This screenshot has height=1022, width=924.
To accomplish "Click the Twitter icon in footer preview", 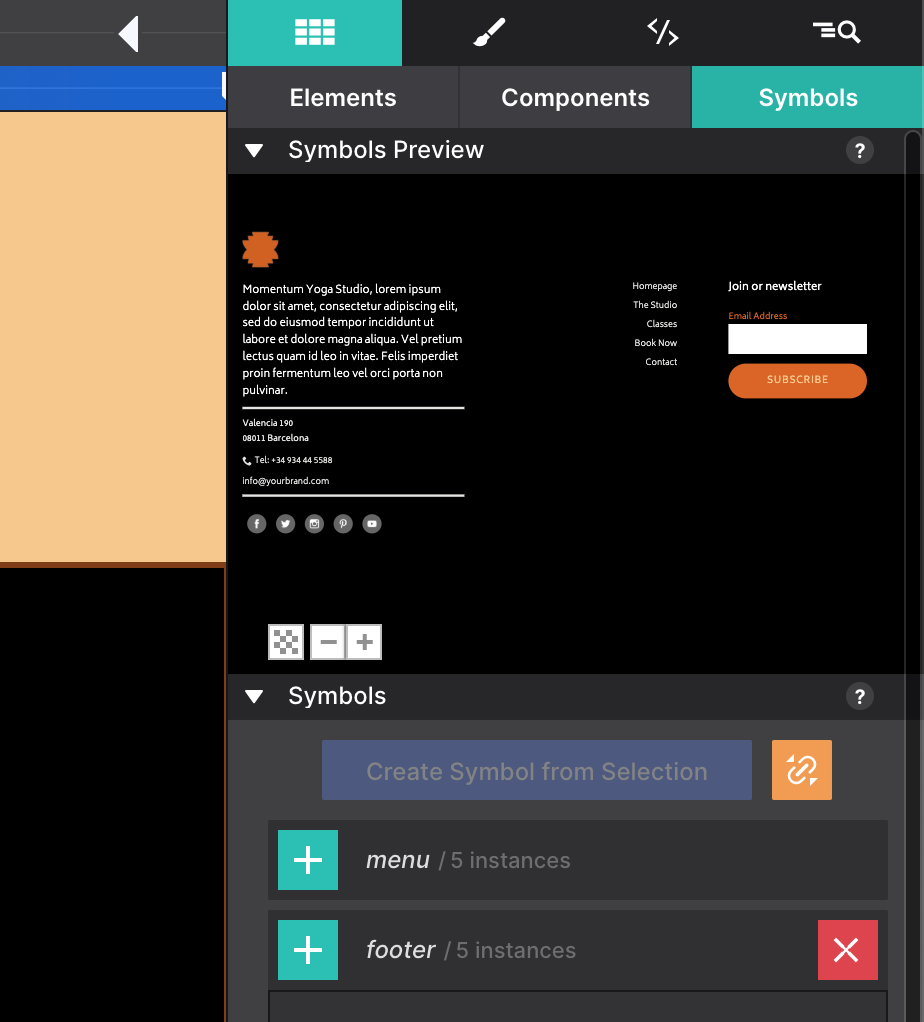I will [285, 523].
